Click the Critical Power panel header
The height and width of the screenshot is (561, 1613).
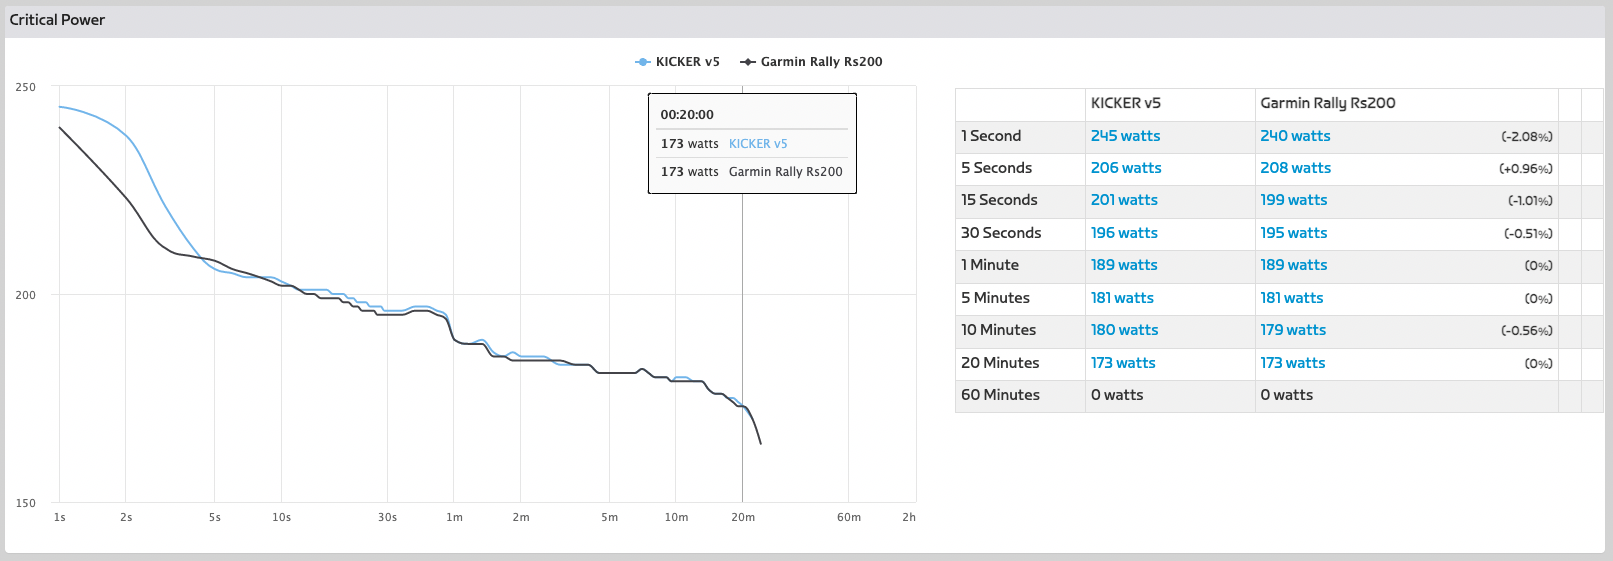coord(57,20)
